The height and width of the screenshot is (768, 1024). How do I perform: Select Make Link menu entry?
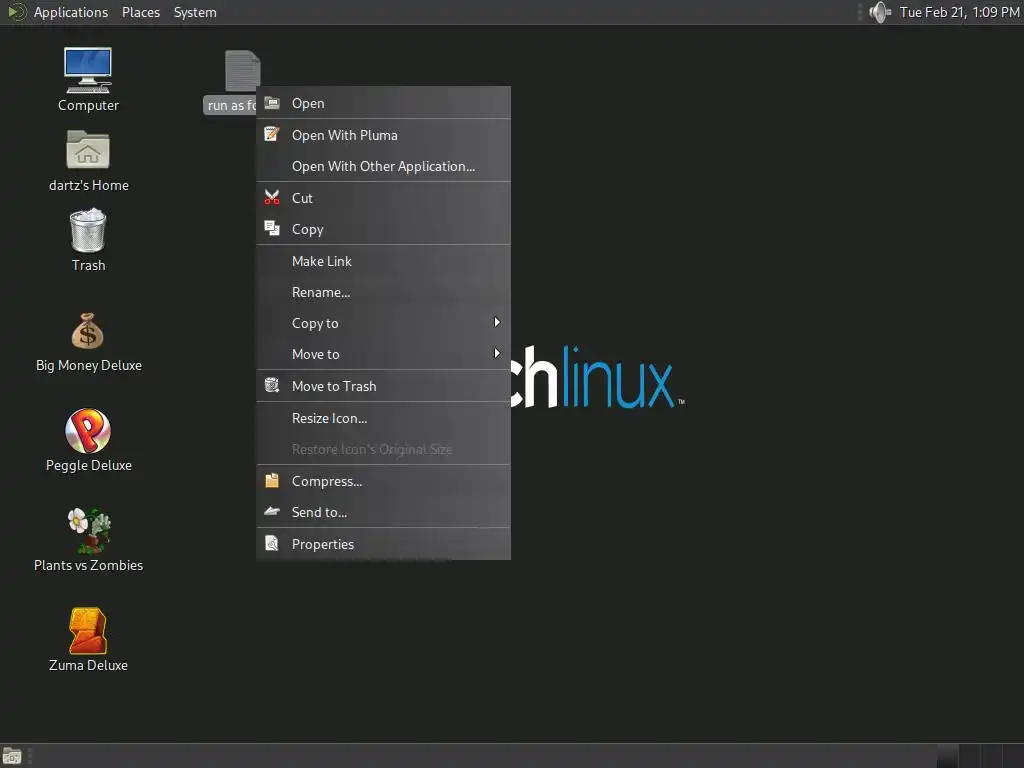point(383,261)
